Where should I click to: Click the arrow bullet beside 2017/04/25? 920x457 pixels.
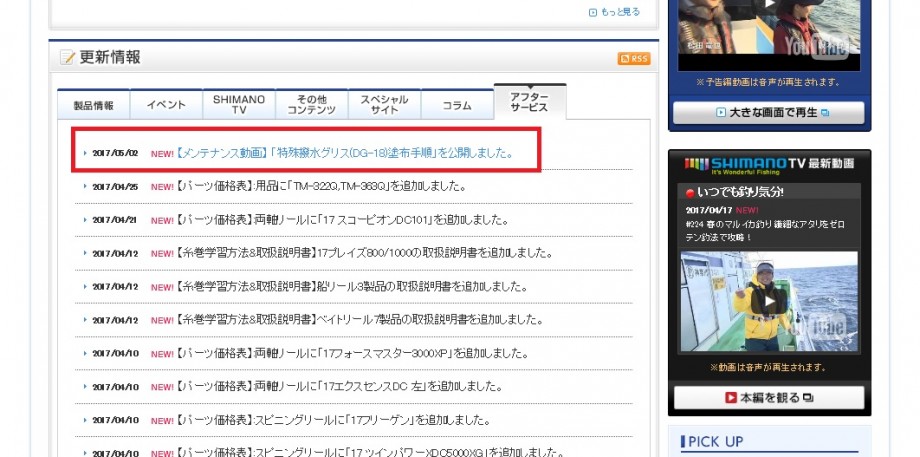click(x=85, y=187)
